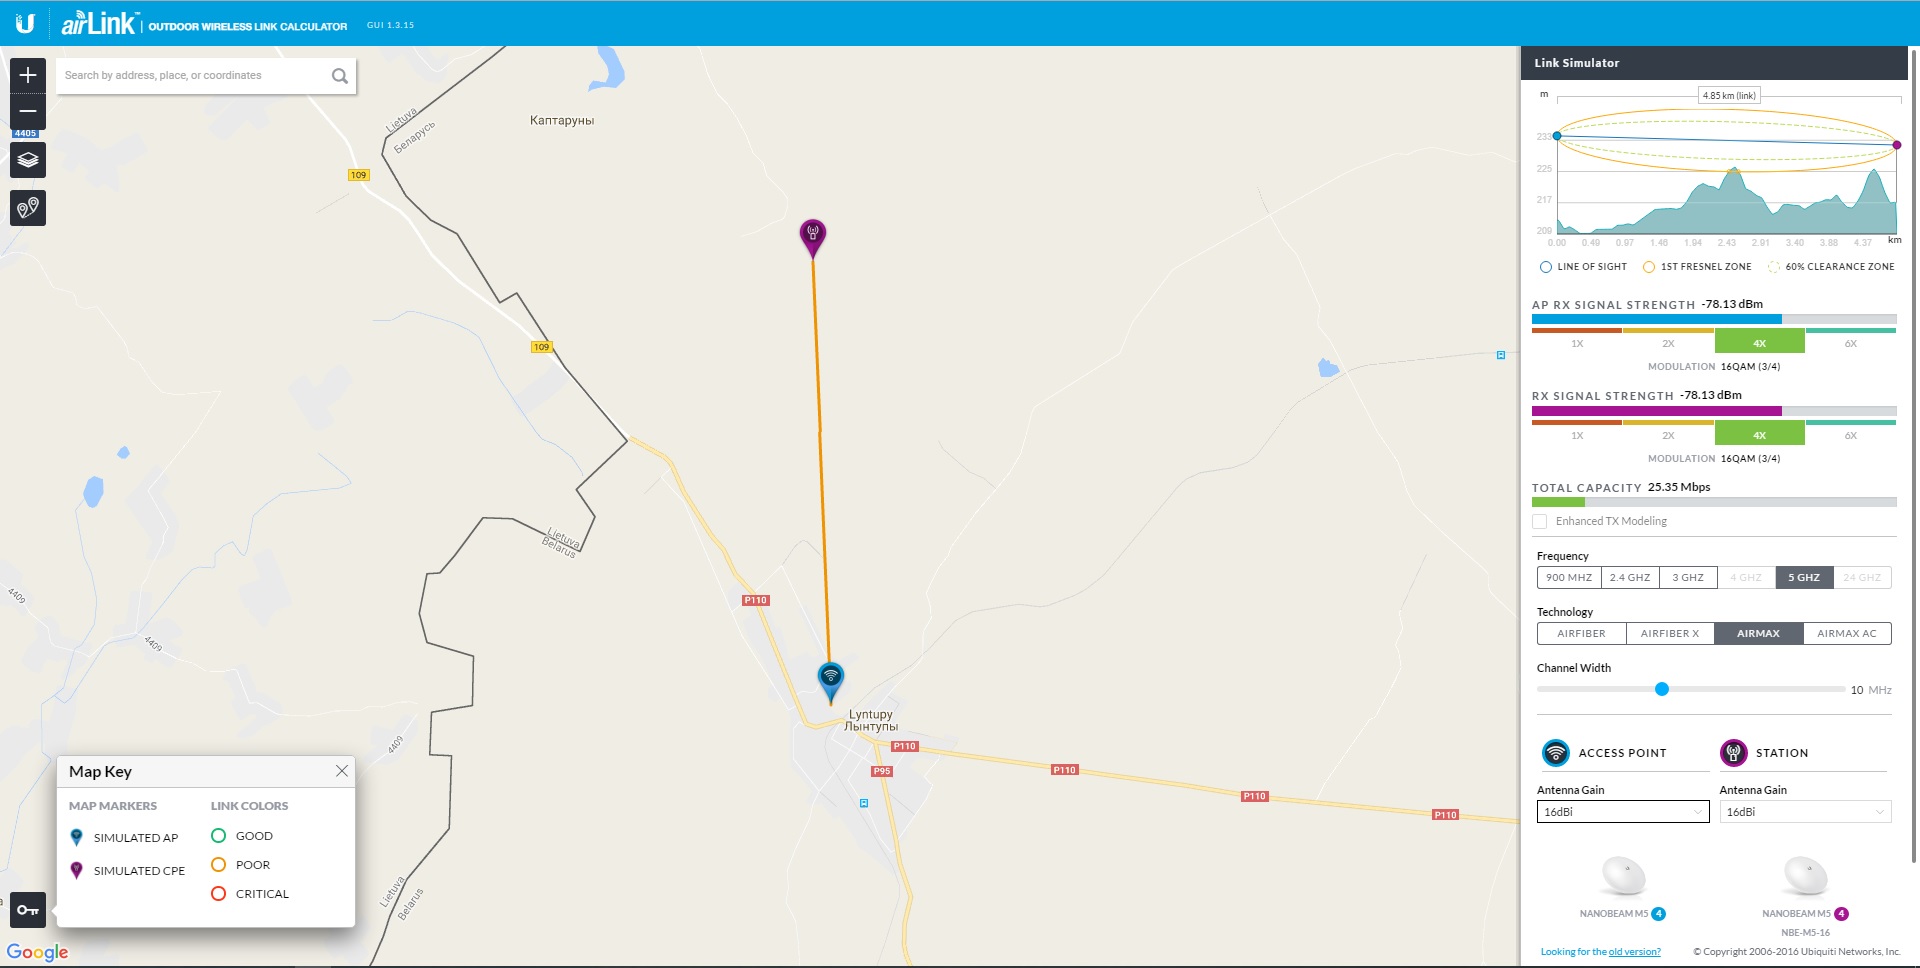This screenshot has width=1920, height=968.
Task: Open Station Antenna Gain dropdown
Action: click(x=1805, y=812)
